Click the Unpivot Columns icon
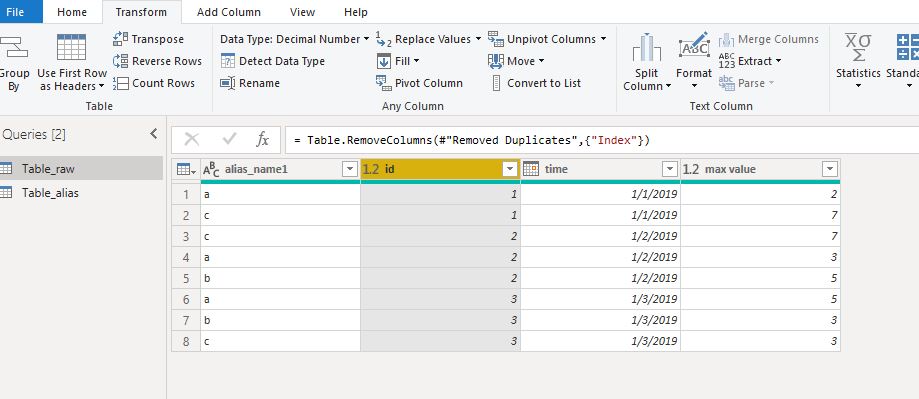The height and width of the screenshot is (399, 919). click(x=496, y=39)
